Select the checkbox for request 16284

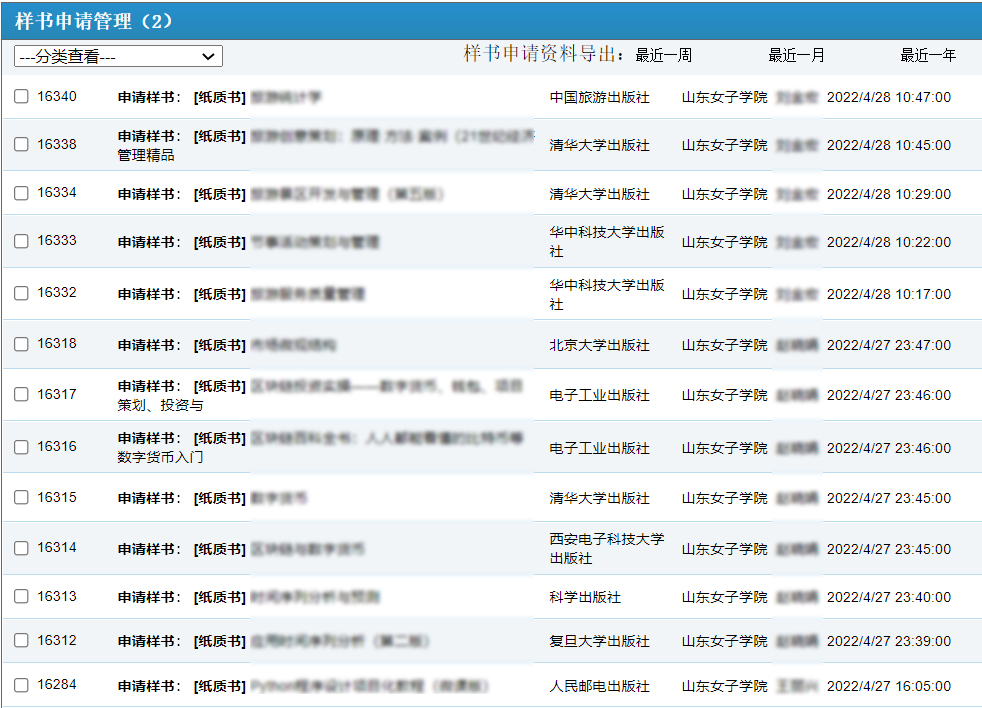coord(21,686)
